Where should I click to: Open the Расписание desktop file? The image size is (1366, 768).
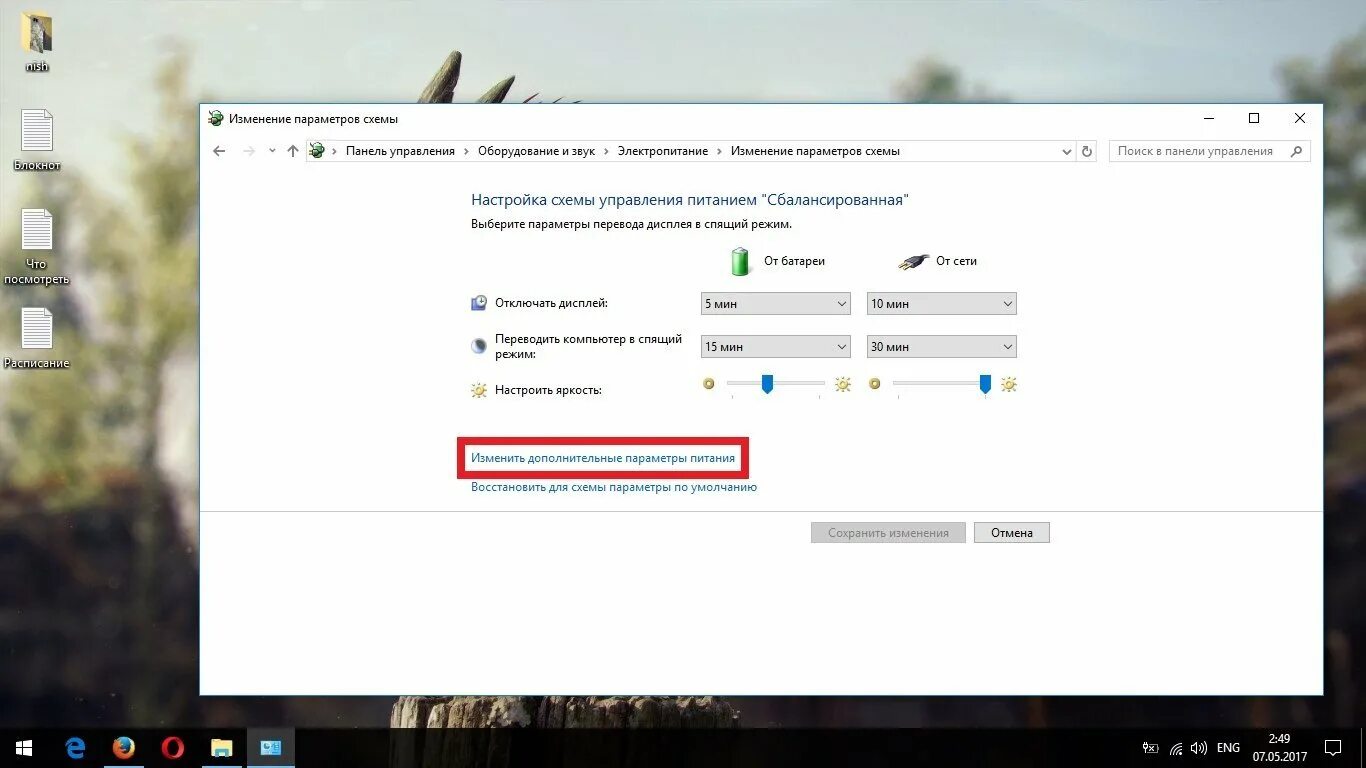(37, 338)
